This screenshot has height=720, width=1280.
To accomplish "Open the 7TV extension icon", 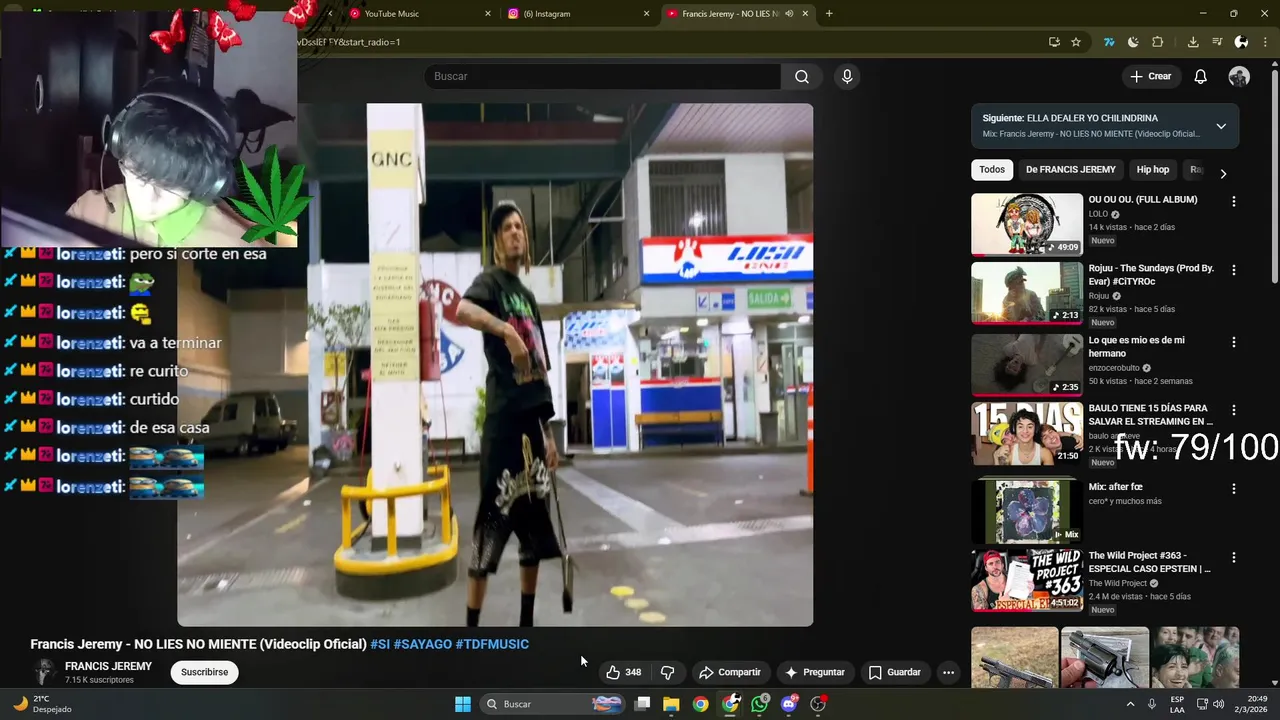I will (x=1109, y=42).
